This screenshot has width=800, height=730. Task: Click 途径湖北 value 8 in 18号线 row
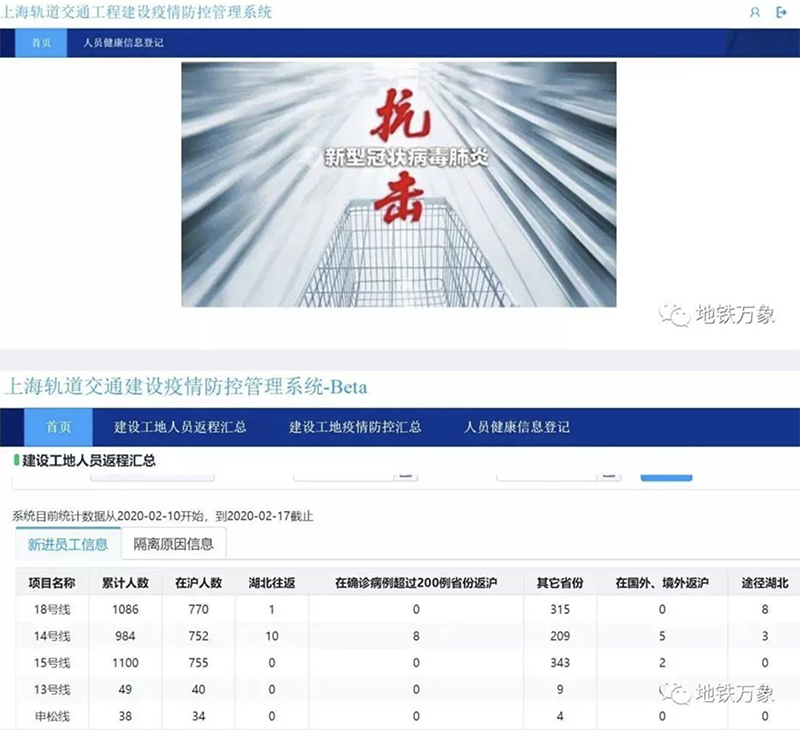click(x=765, y=610)
